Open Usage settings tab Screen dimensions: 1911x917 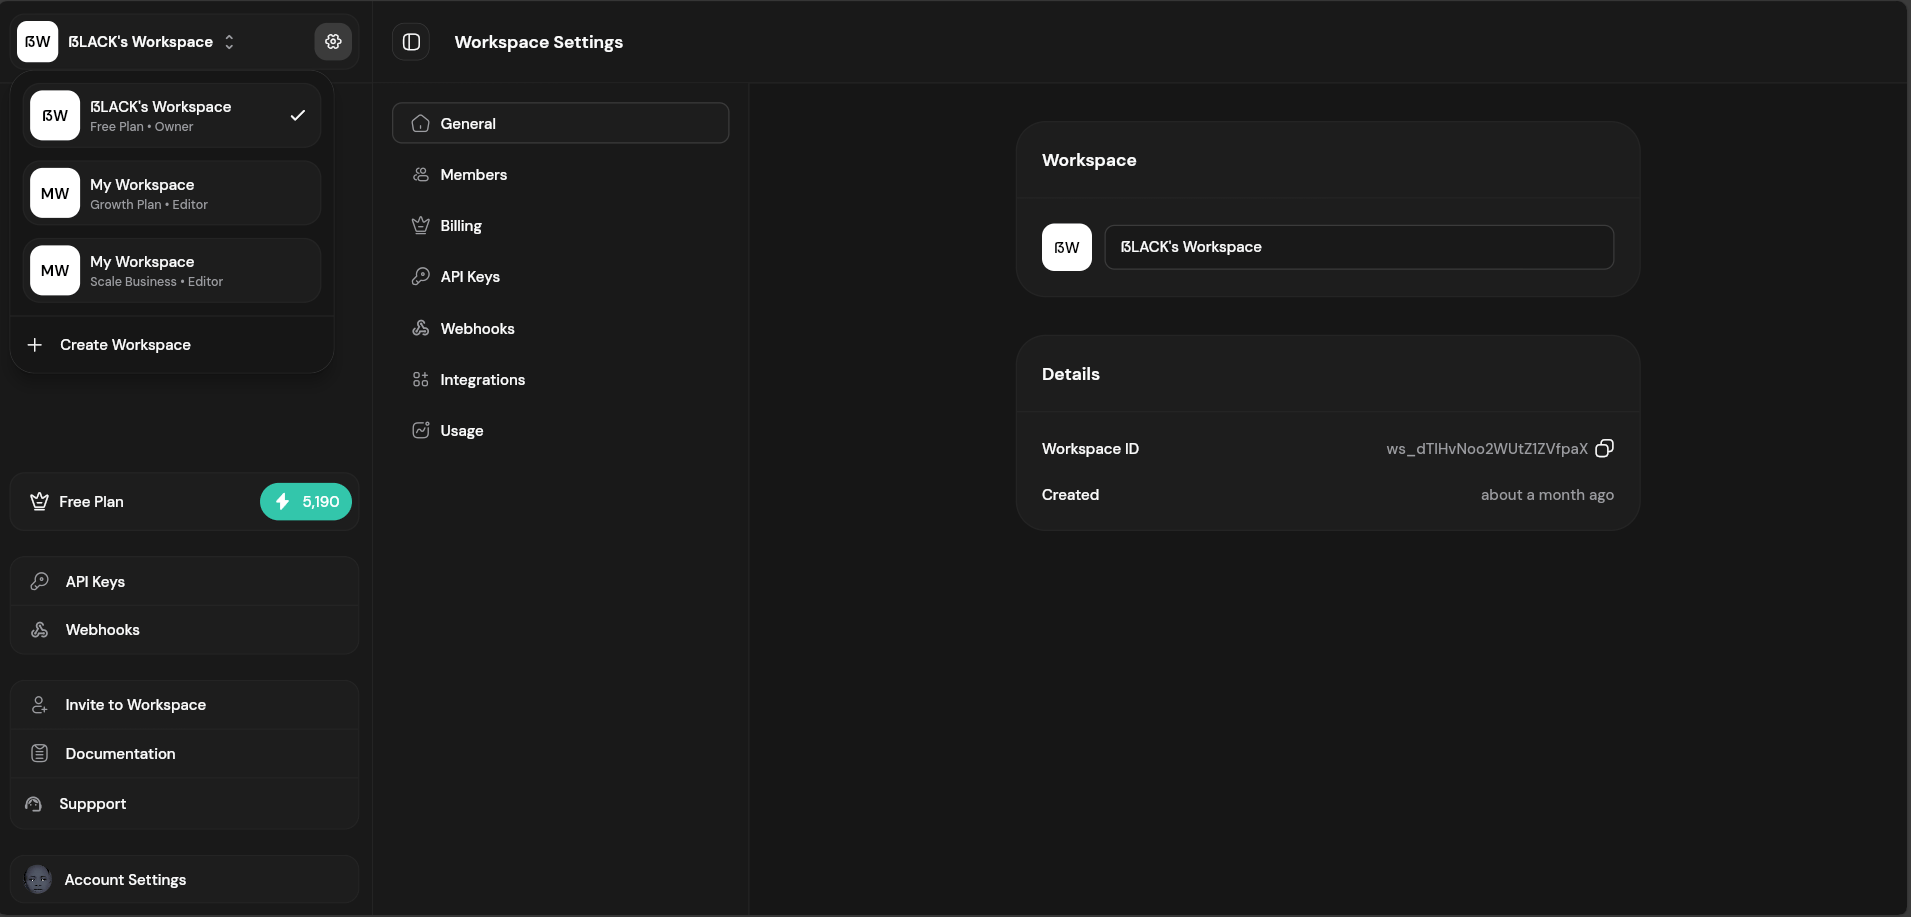tap(561, 431)
